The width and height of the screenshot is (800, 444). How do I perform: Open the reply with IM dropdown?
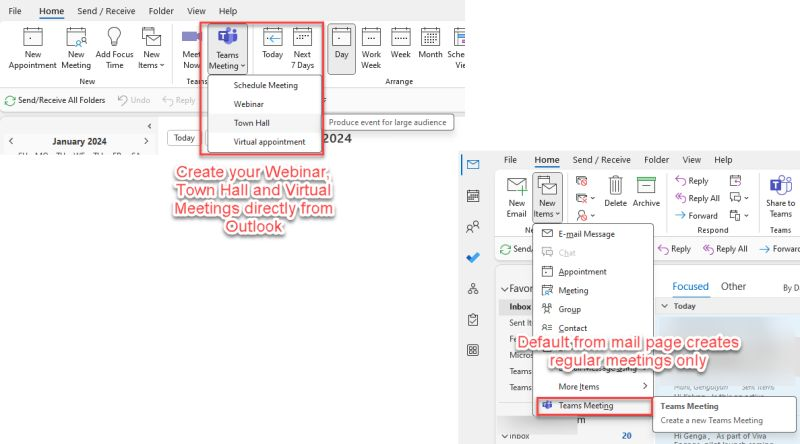[x=739, y=198]
